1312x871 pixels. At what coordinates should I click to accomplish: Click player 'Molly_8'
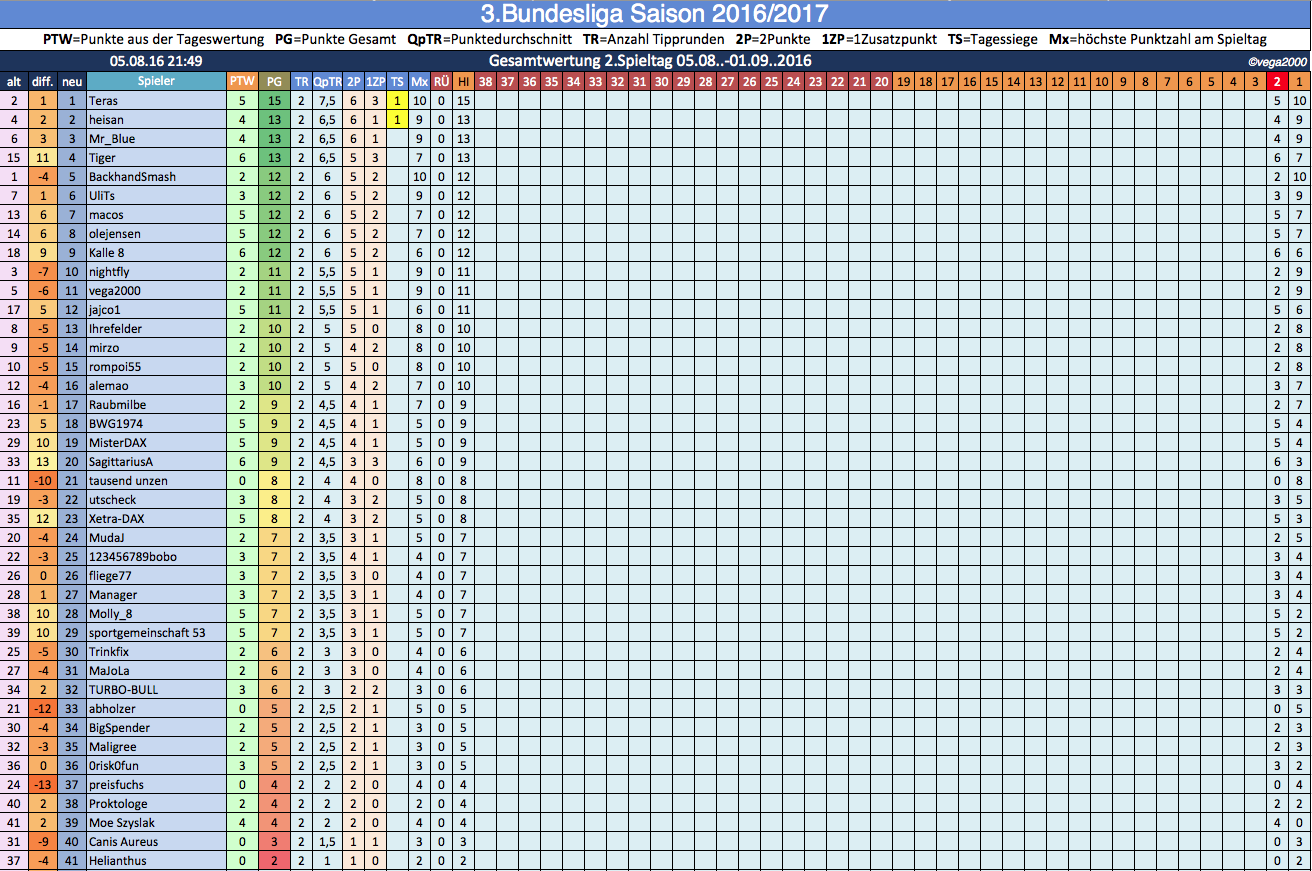point(155,614)
